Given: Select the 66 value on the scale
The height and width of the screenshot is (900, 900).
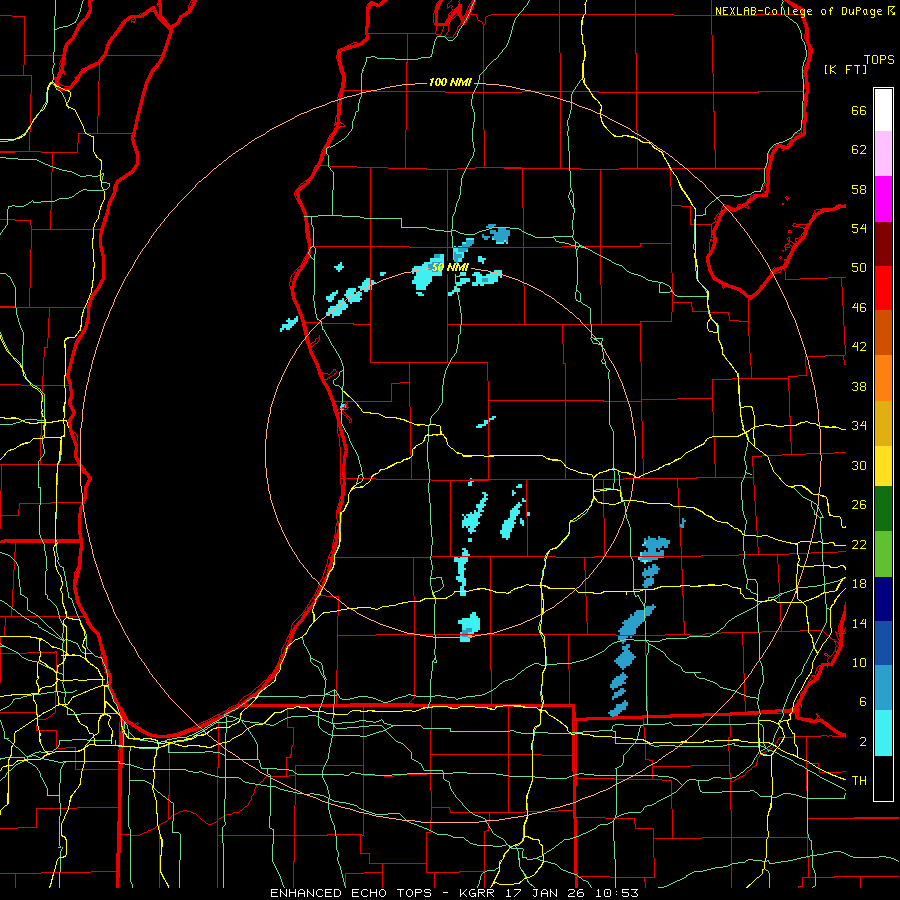Looking at the screenshot, I should pos(859,110).
